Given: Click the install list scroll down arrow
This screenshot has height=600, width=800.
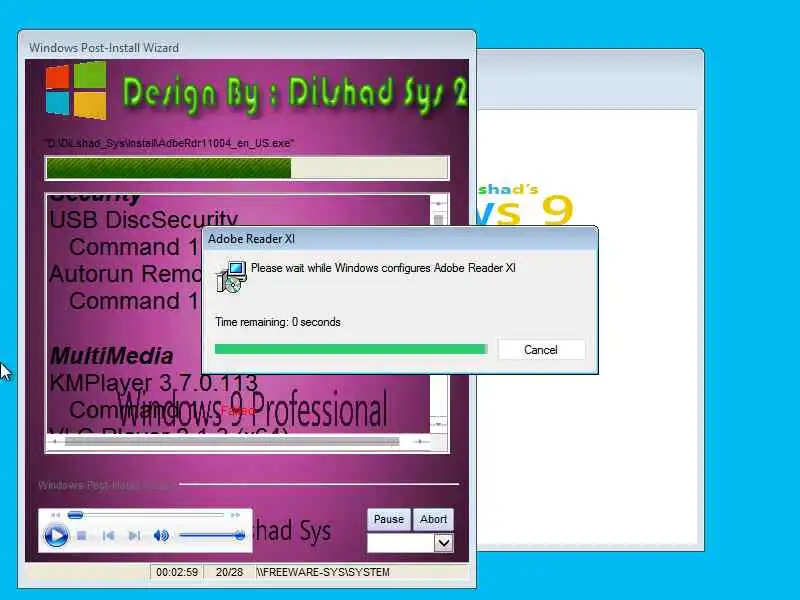Looking at the screenshot, I should (438, 424).
